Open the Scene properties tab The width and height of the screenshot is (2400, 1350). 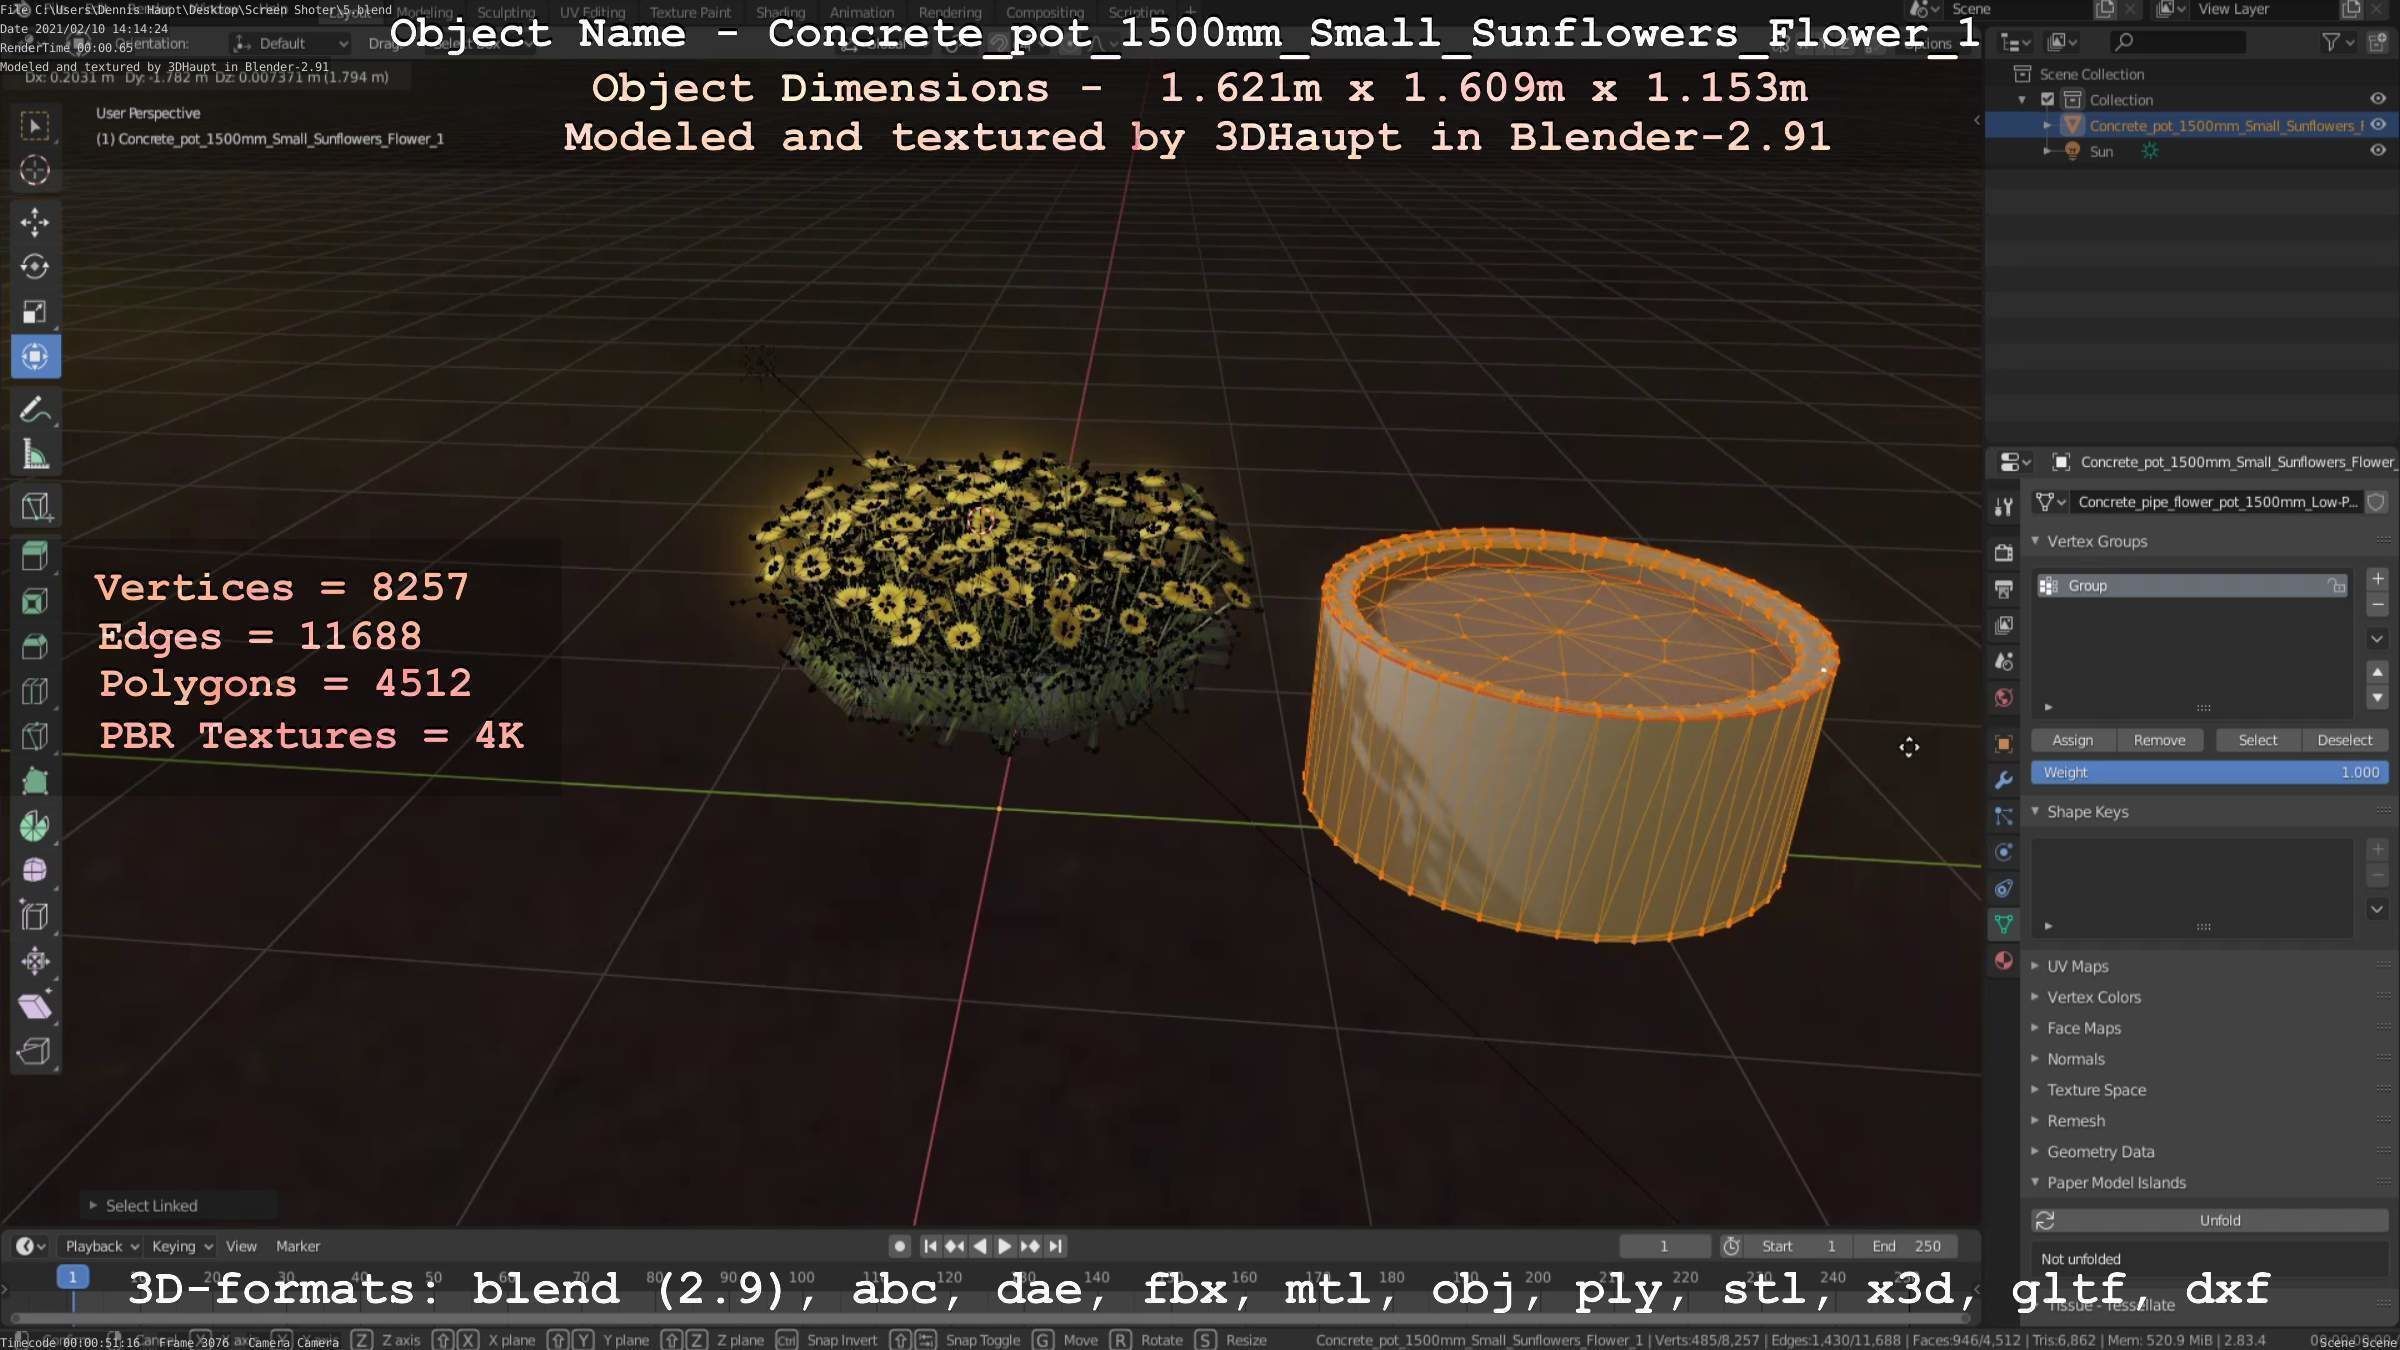[2003, 661]
